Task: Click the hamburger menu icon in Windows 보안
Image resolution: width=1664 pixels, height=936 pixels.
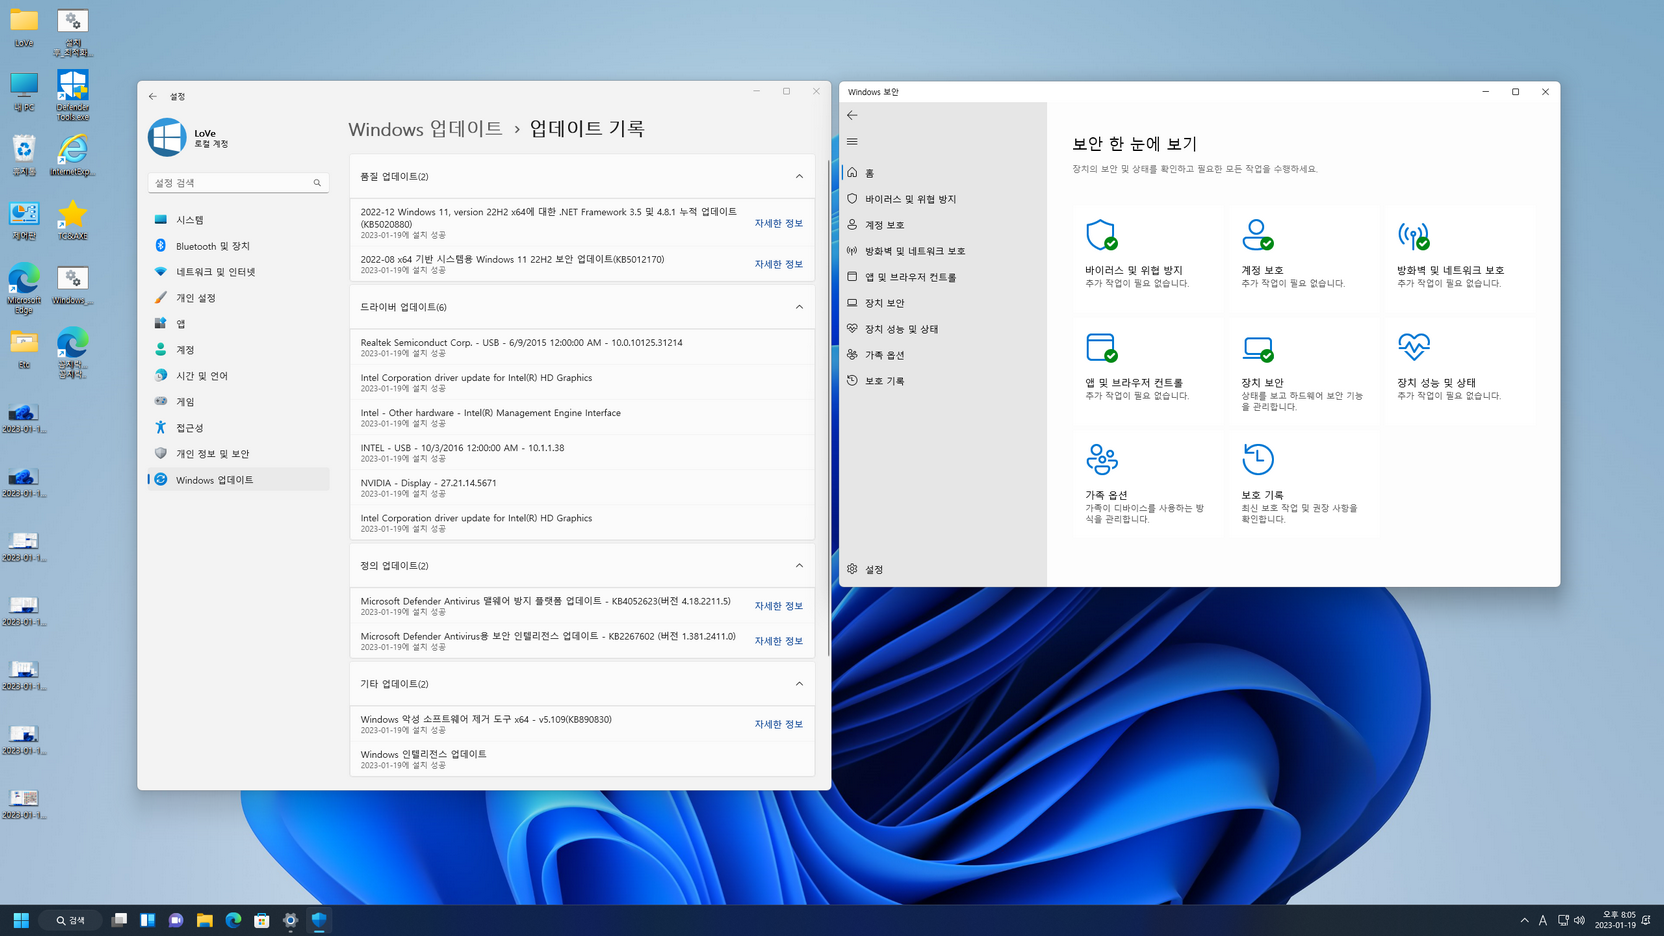Action: [852, 142]
